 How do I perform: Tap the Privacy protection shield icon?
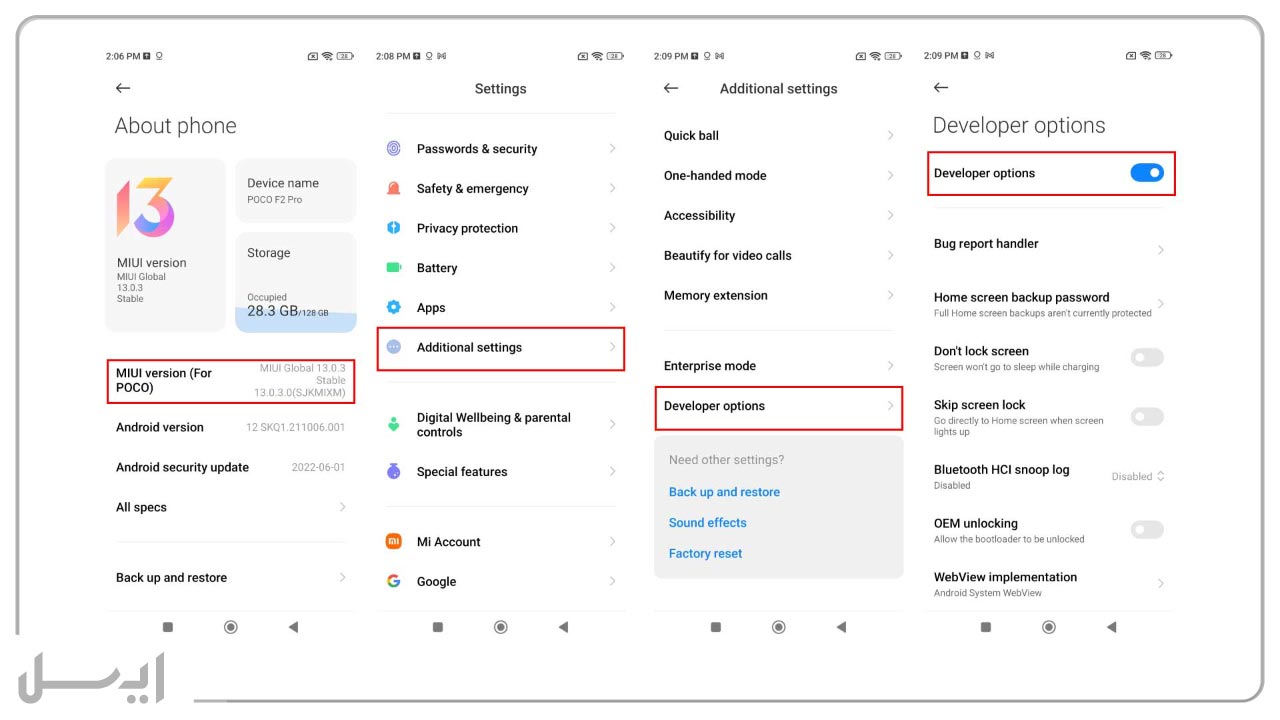coord(394,228)
